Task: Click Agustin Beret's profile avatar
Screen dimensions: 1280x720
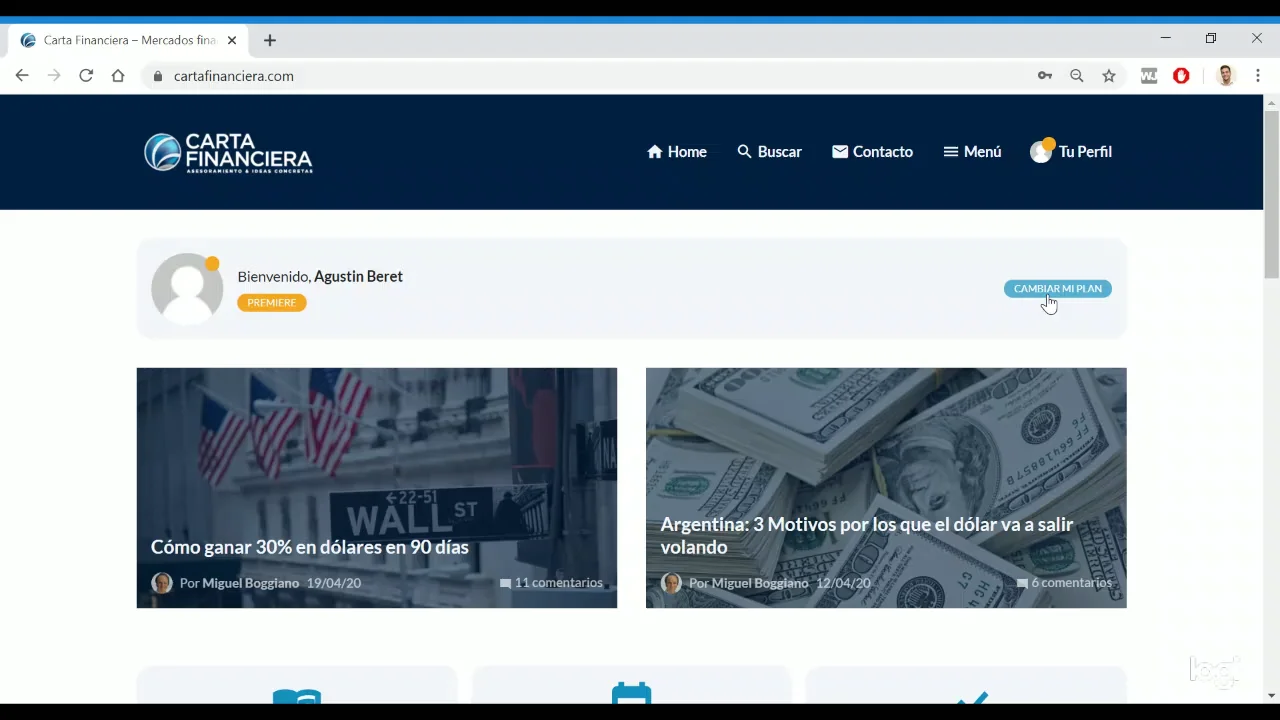Action: point(187,289)
